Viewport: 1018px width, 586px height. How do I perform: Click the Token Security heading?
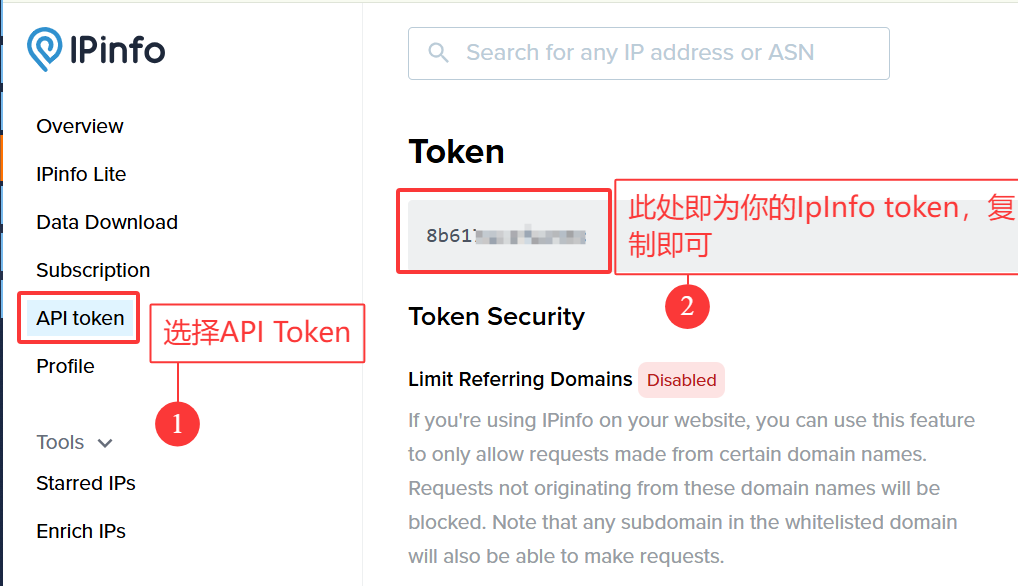tap(496, 317)
